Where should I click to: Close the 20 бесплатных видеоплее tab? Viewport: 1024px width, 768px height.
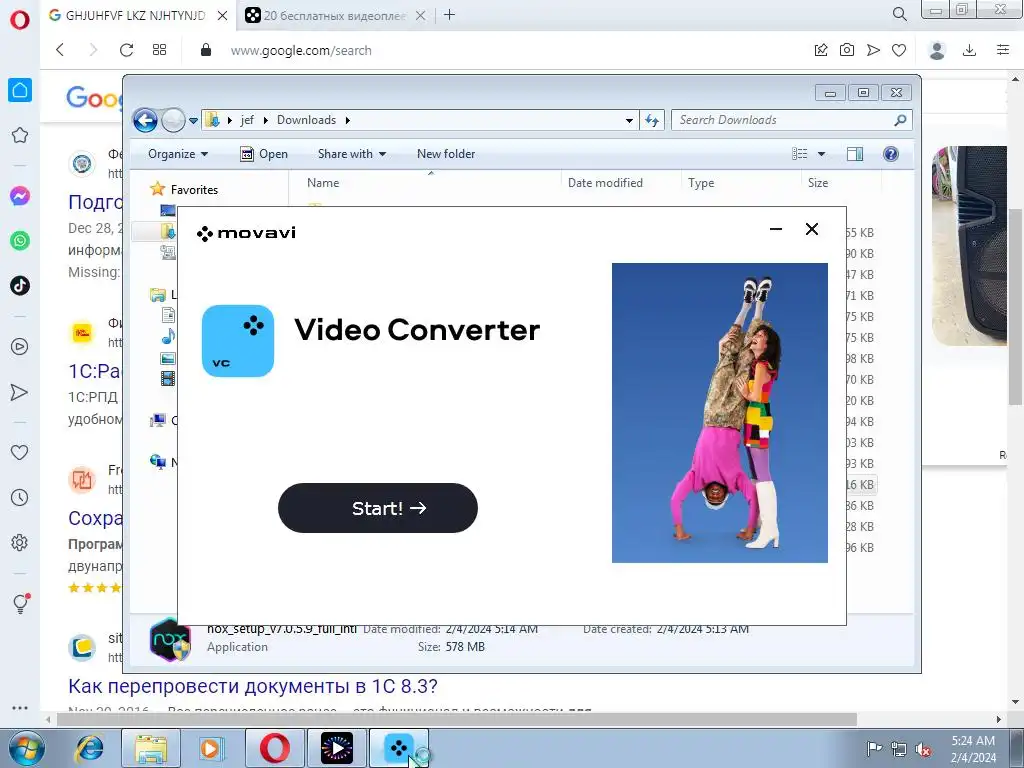click(421, 15)
